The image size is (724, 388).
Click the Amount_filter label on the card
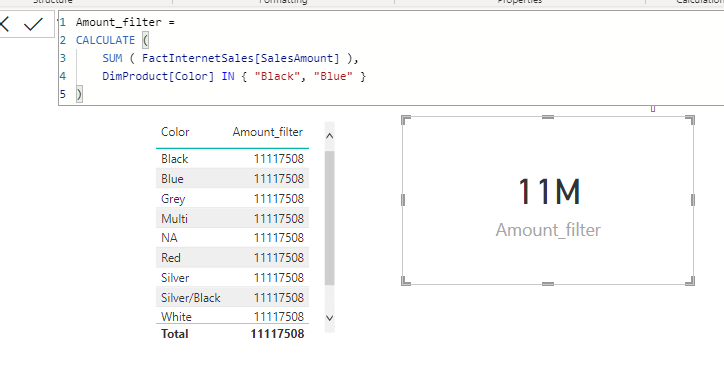(548, 230)
